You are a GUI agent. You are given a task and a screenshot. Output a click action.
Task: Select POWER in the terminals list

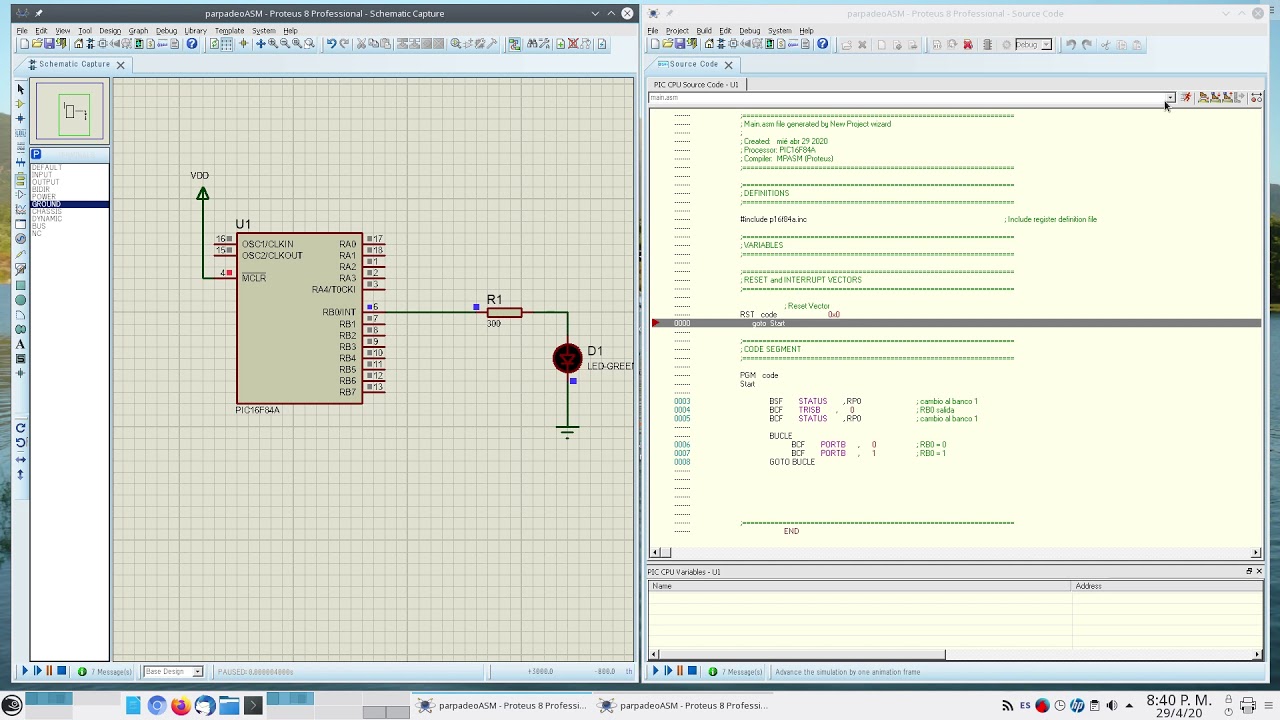click(x=70, y=197)
